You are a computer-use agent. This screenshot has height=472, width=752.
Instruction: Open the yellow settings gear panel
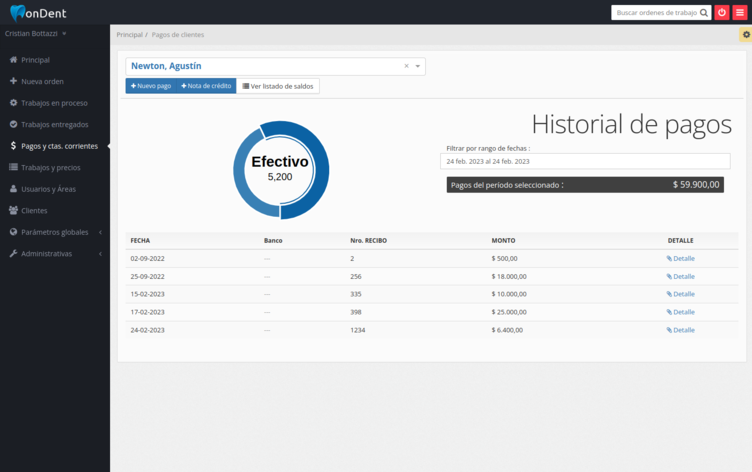point(746,35)
